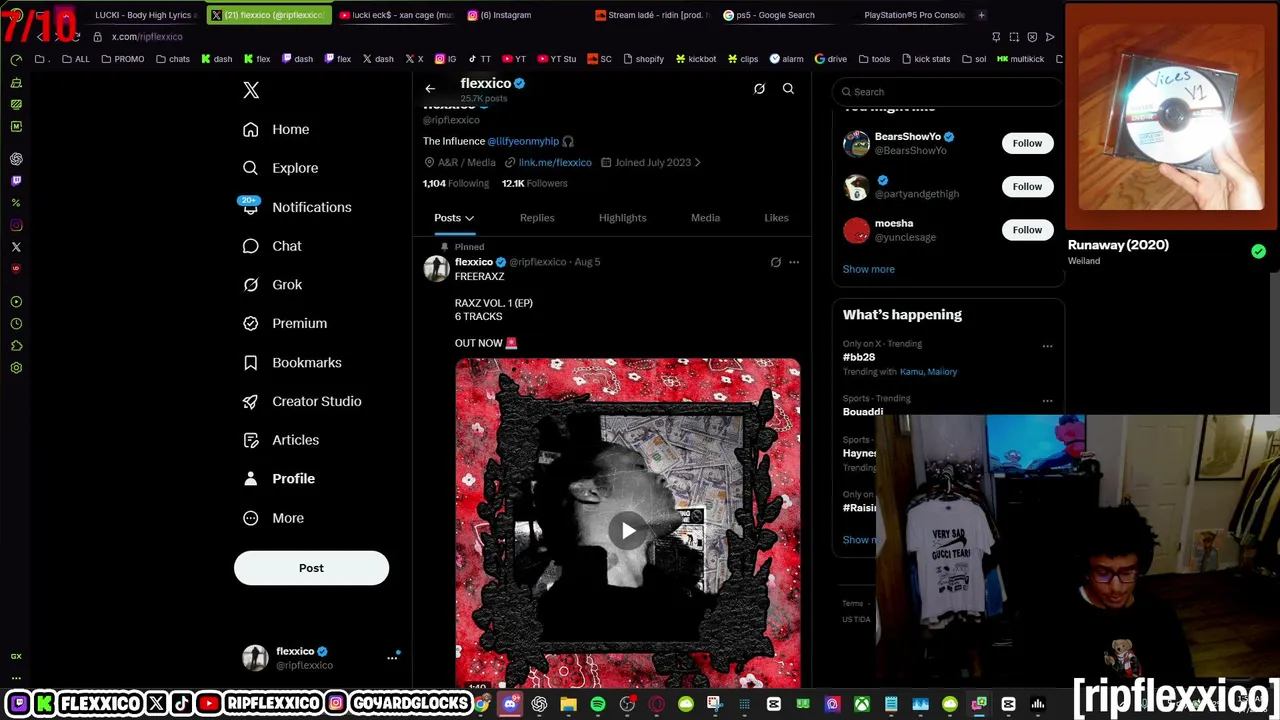Open the Xbox app from the taskbar
This screenshot has width=1280, height=720.
[861, 704]
